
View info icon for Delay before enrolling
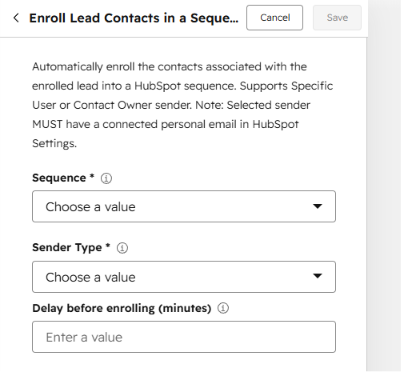tap(223, 308)
